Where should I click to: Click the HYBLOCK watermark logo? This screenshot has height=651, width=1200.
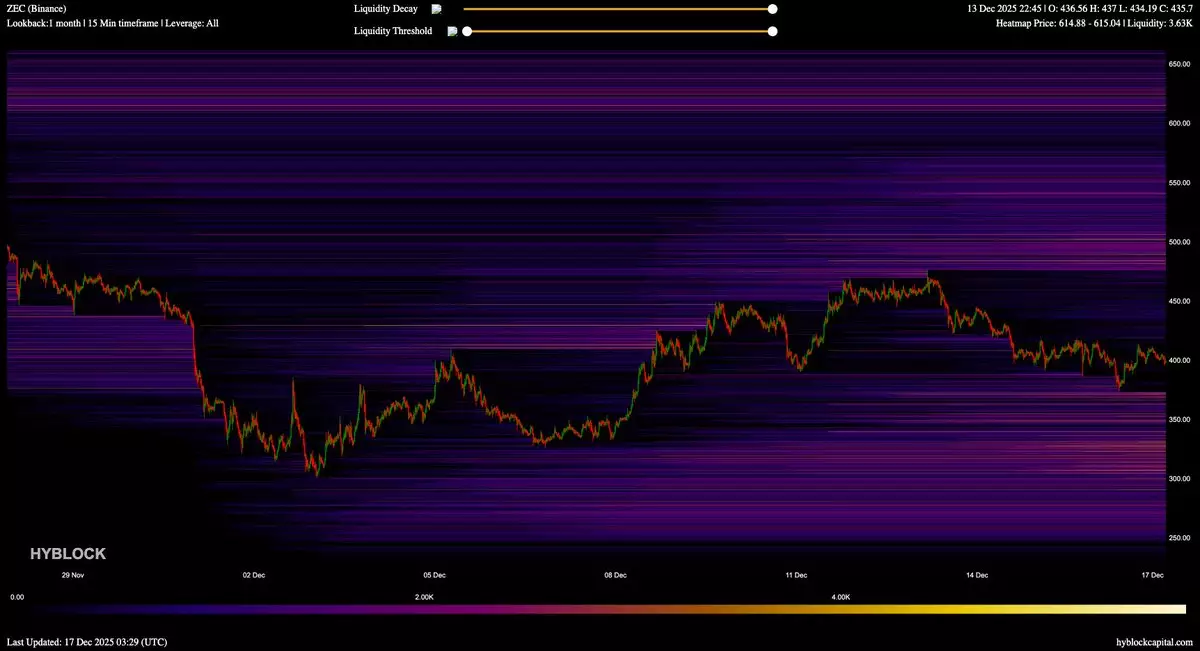(68, 554)
